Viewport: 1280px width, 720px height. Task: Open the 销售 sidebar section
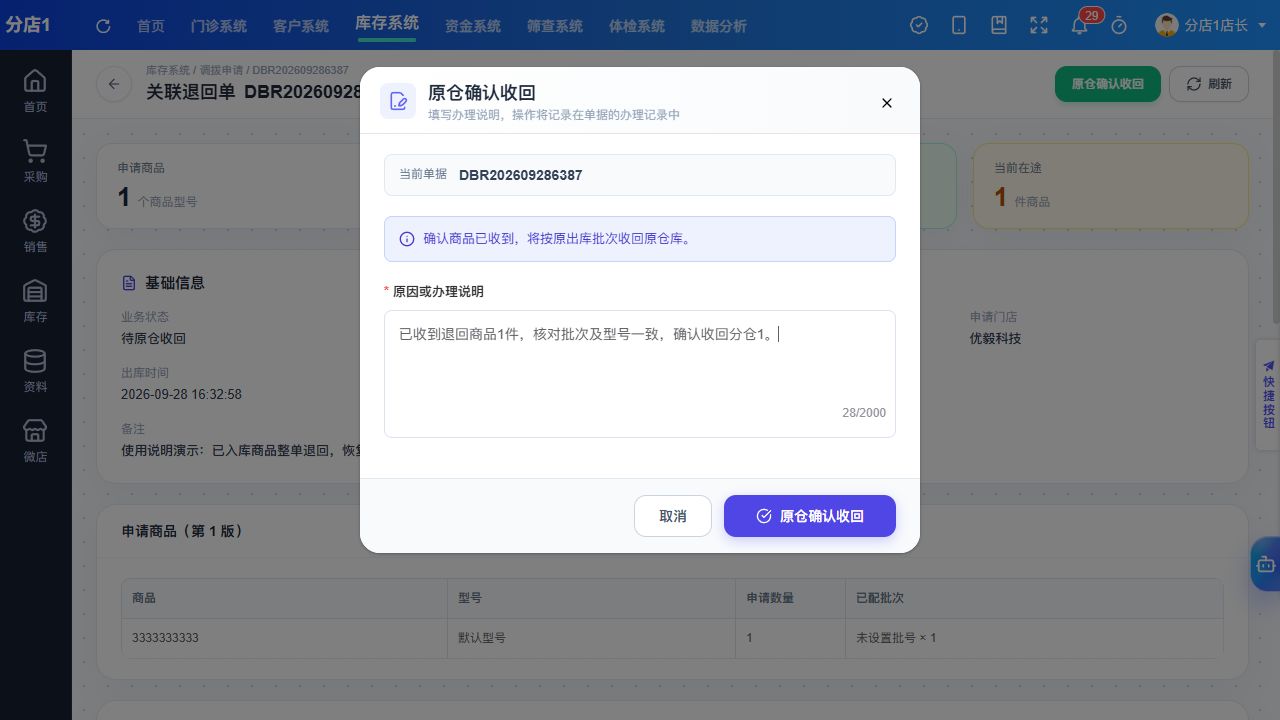(x=35, y=231)
